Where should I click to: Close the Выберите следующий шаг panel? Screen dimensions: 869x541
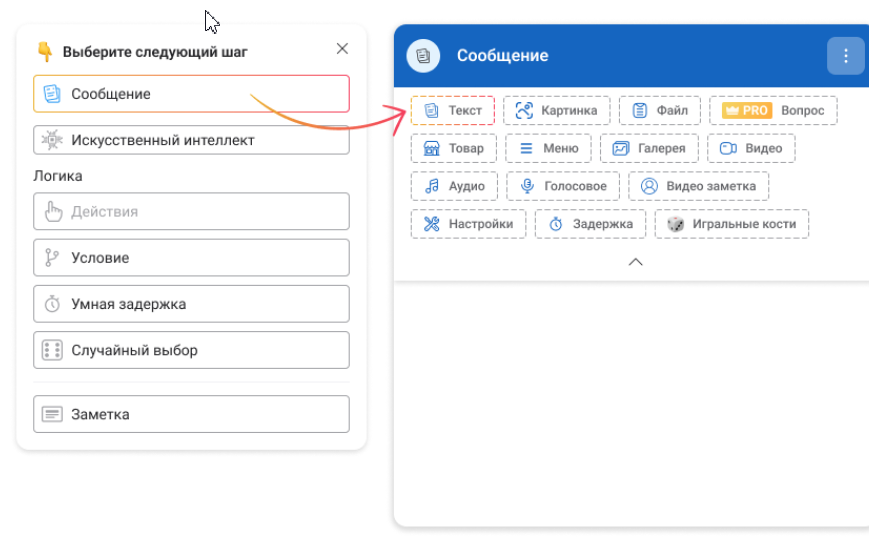pos(342,49)
